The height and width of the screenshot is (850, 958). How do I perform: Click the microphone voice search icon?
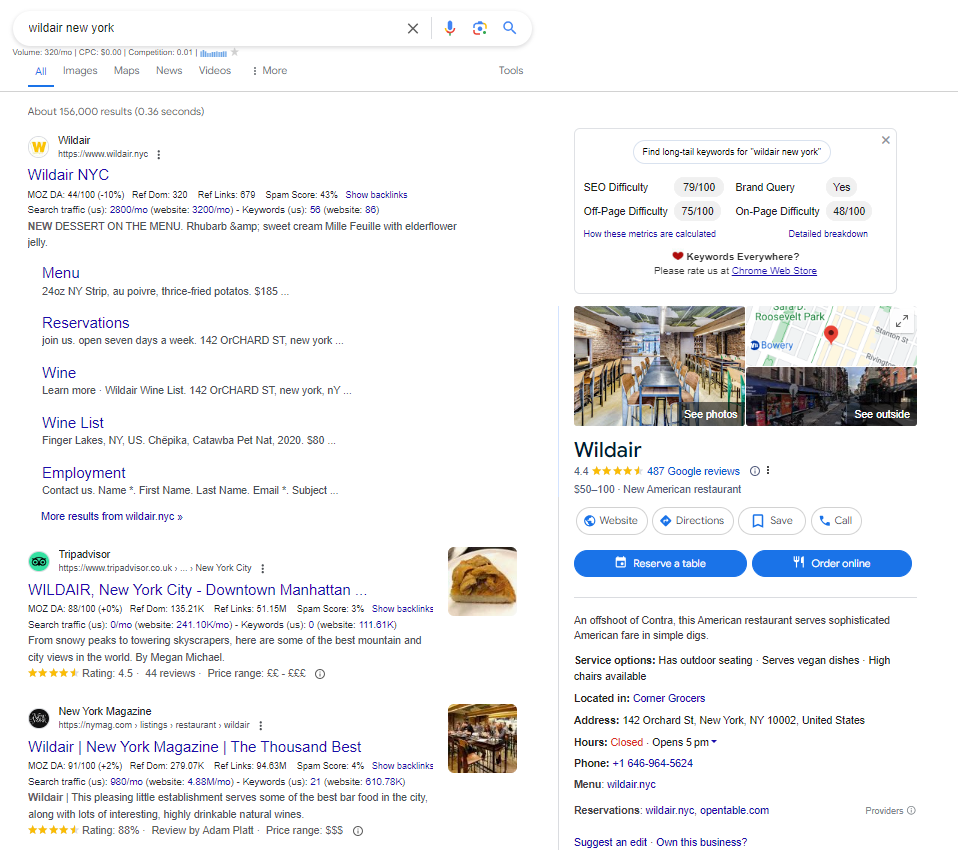click(x=449, y=28)
